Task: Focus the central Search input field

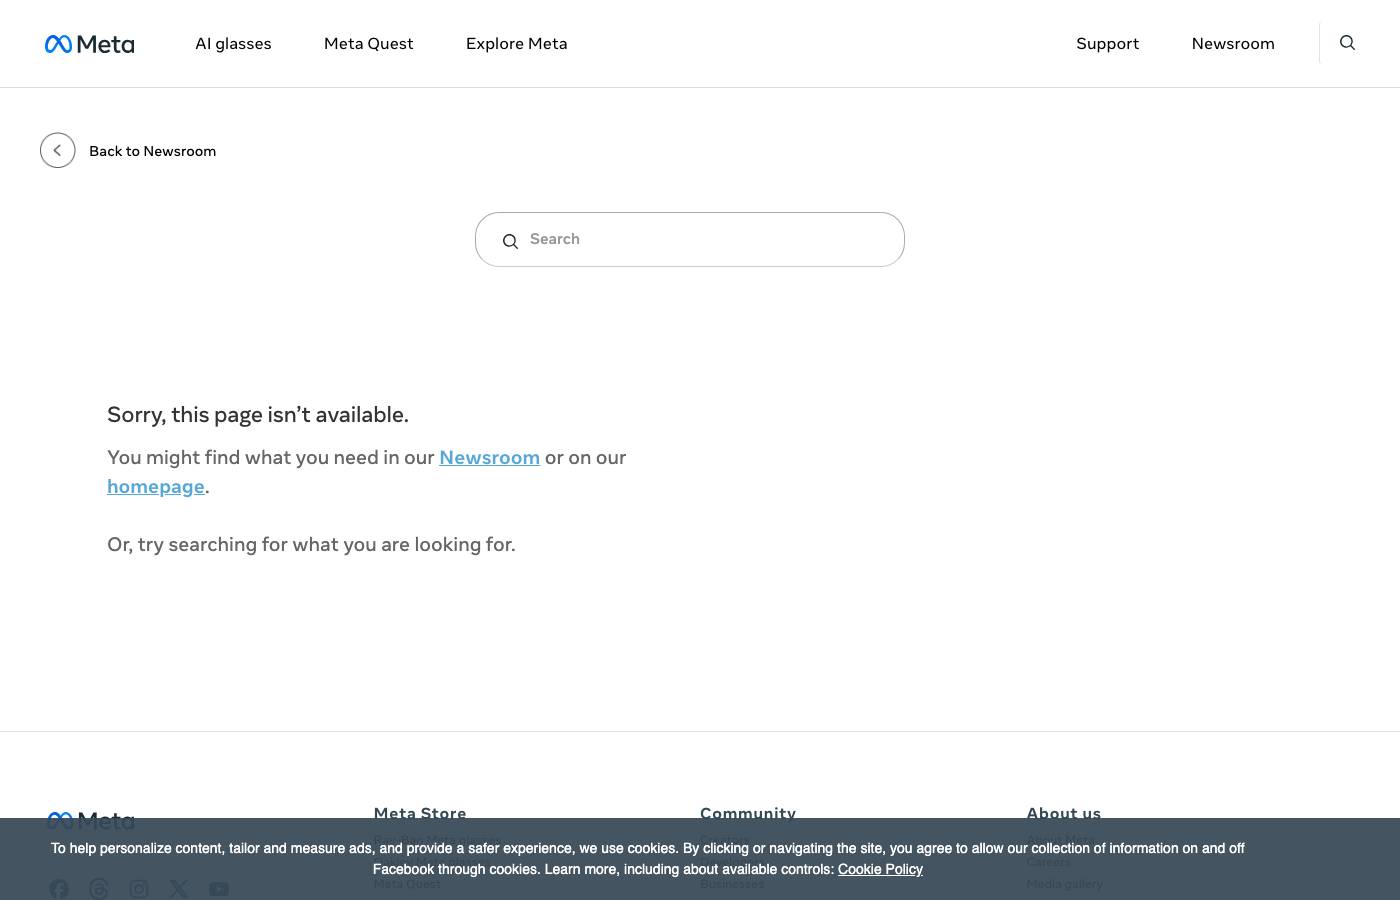Action: [710, 239]
